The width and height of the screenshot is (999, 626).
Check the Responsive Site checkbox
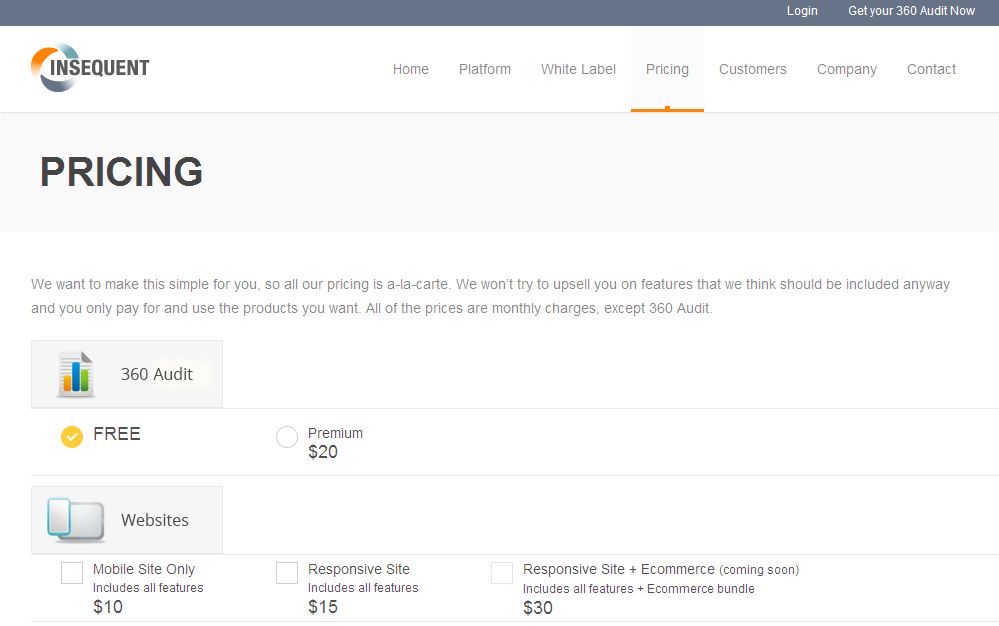click(x=287, y=573)
